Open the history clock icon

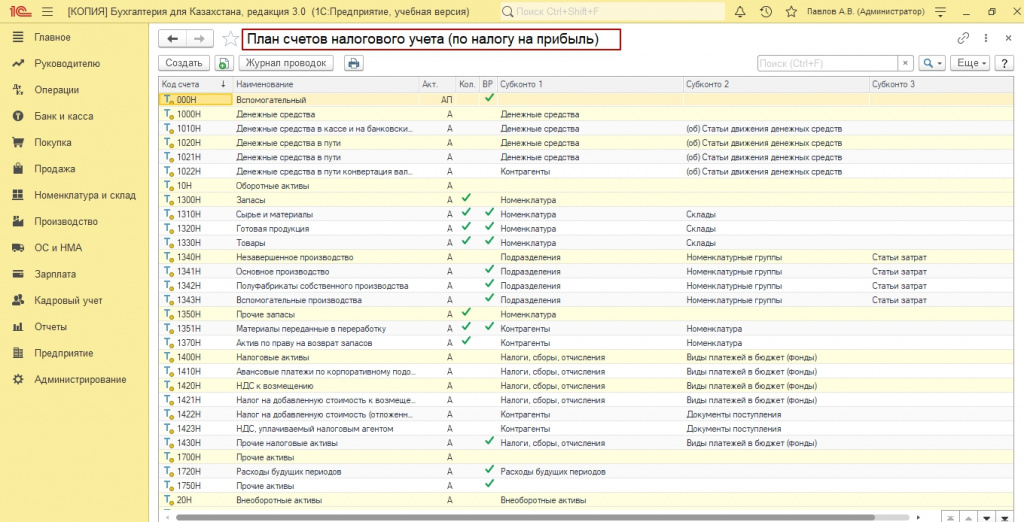(x=766, y=12)
